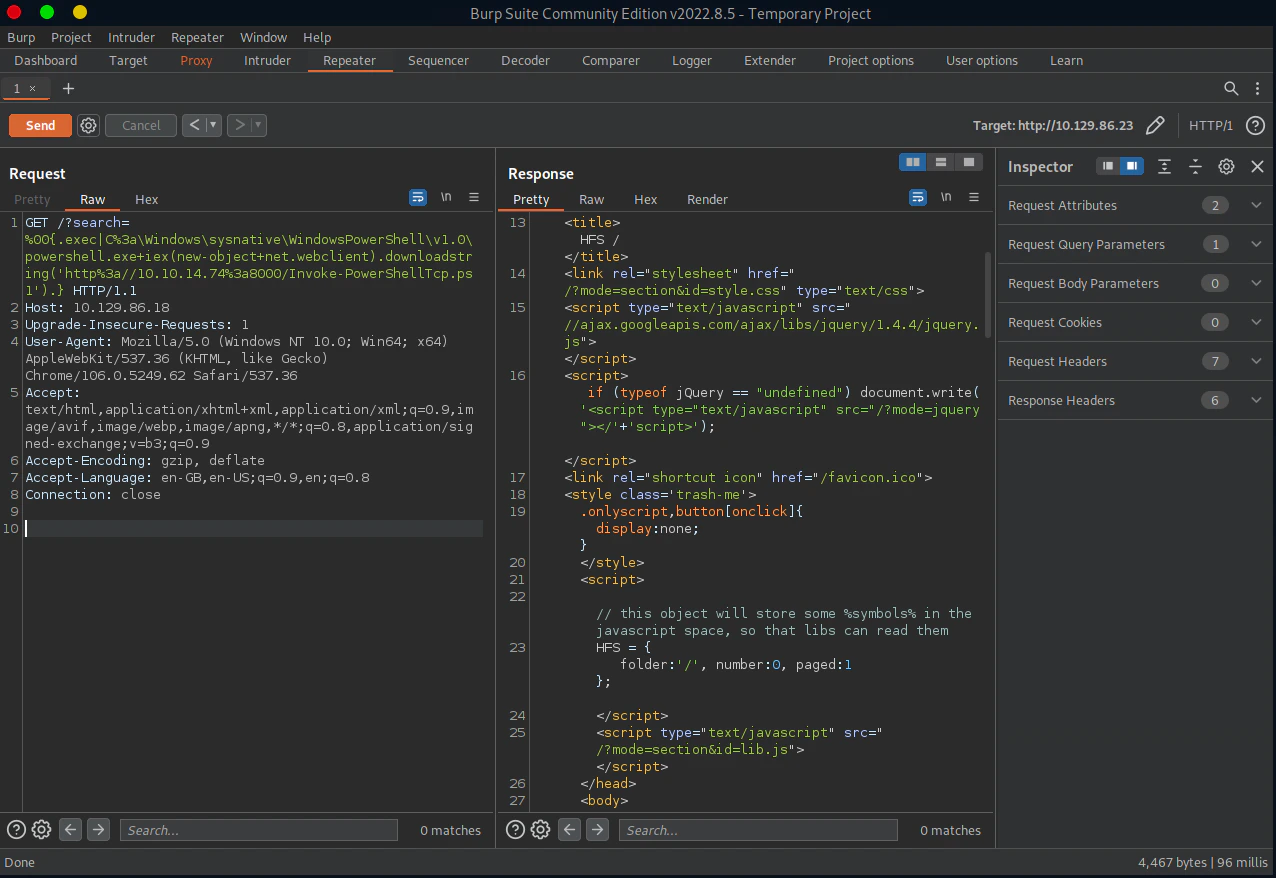Switch to the Extender tab
The width and height of the screenshot is (1276, 878).
pos(771,60)
